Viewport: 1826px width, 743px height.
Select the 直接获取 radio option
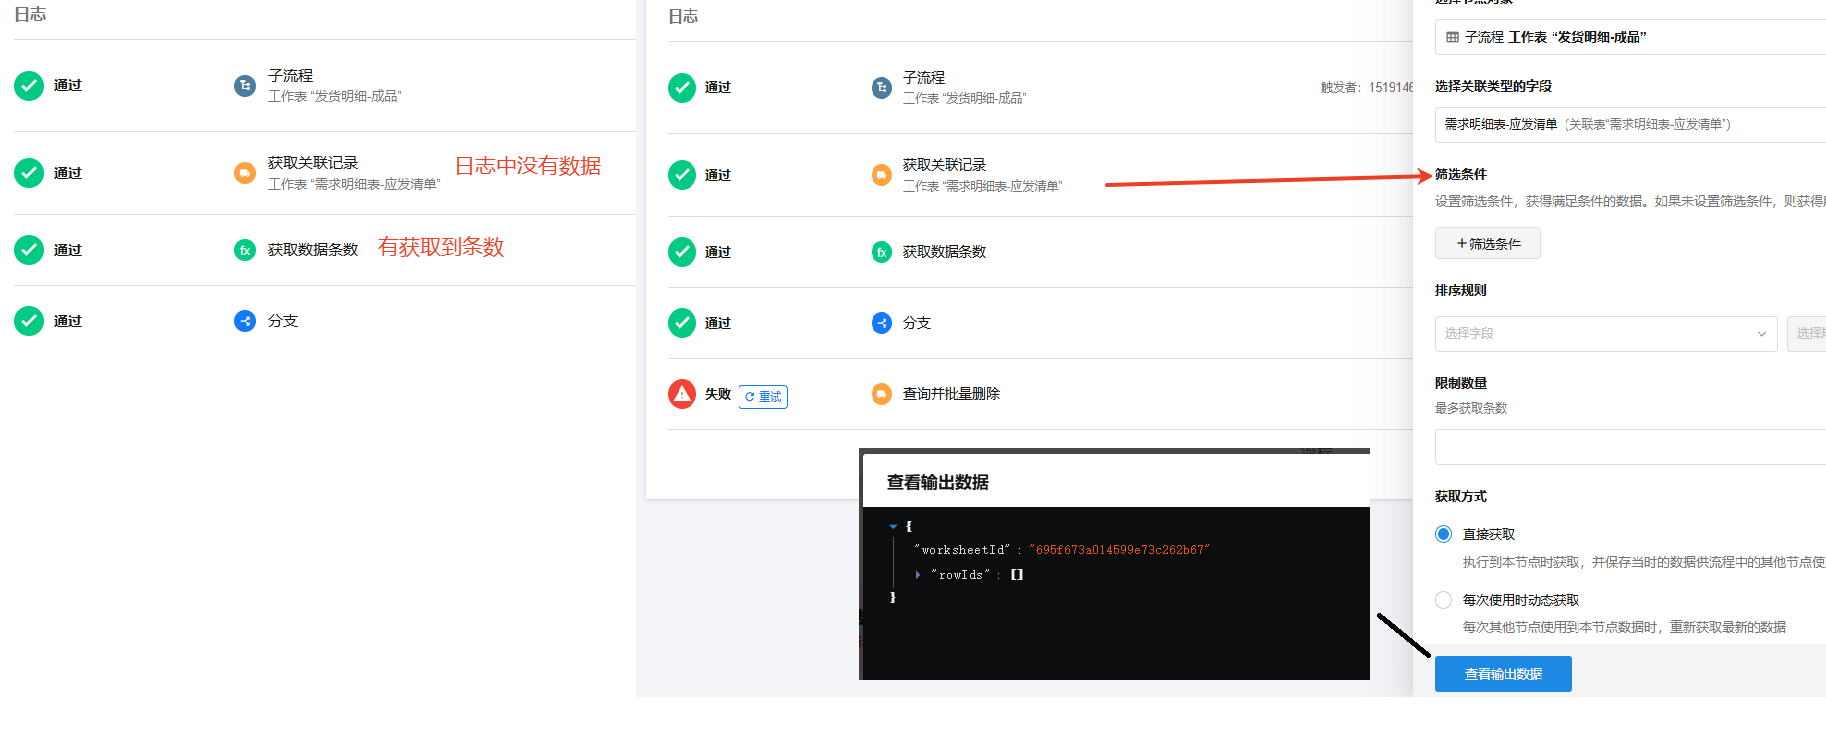1444,534
